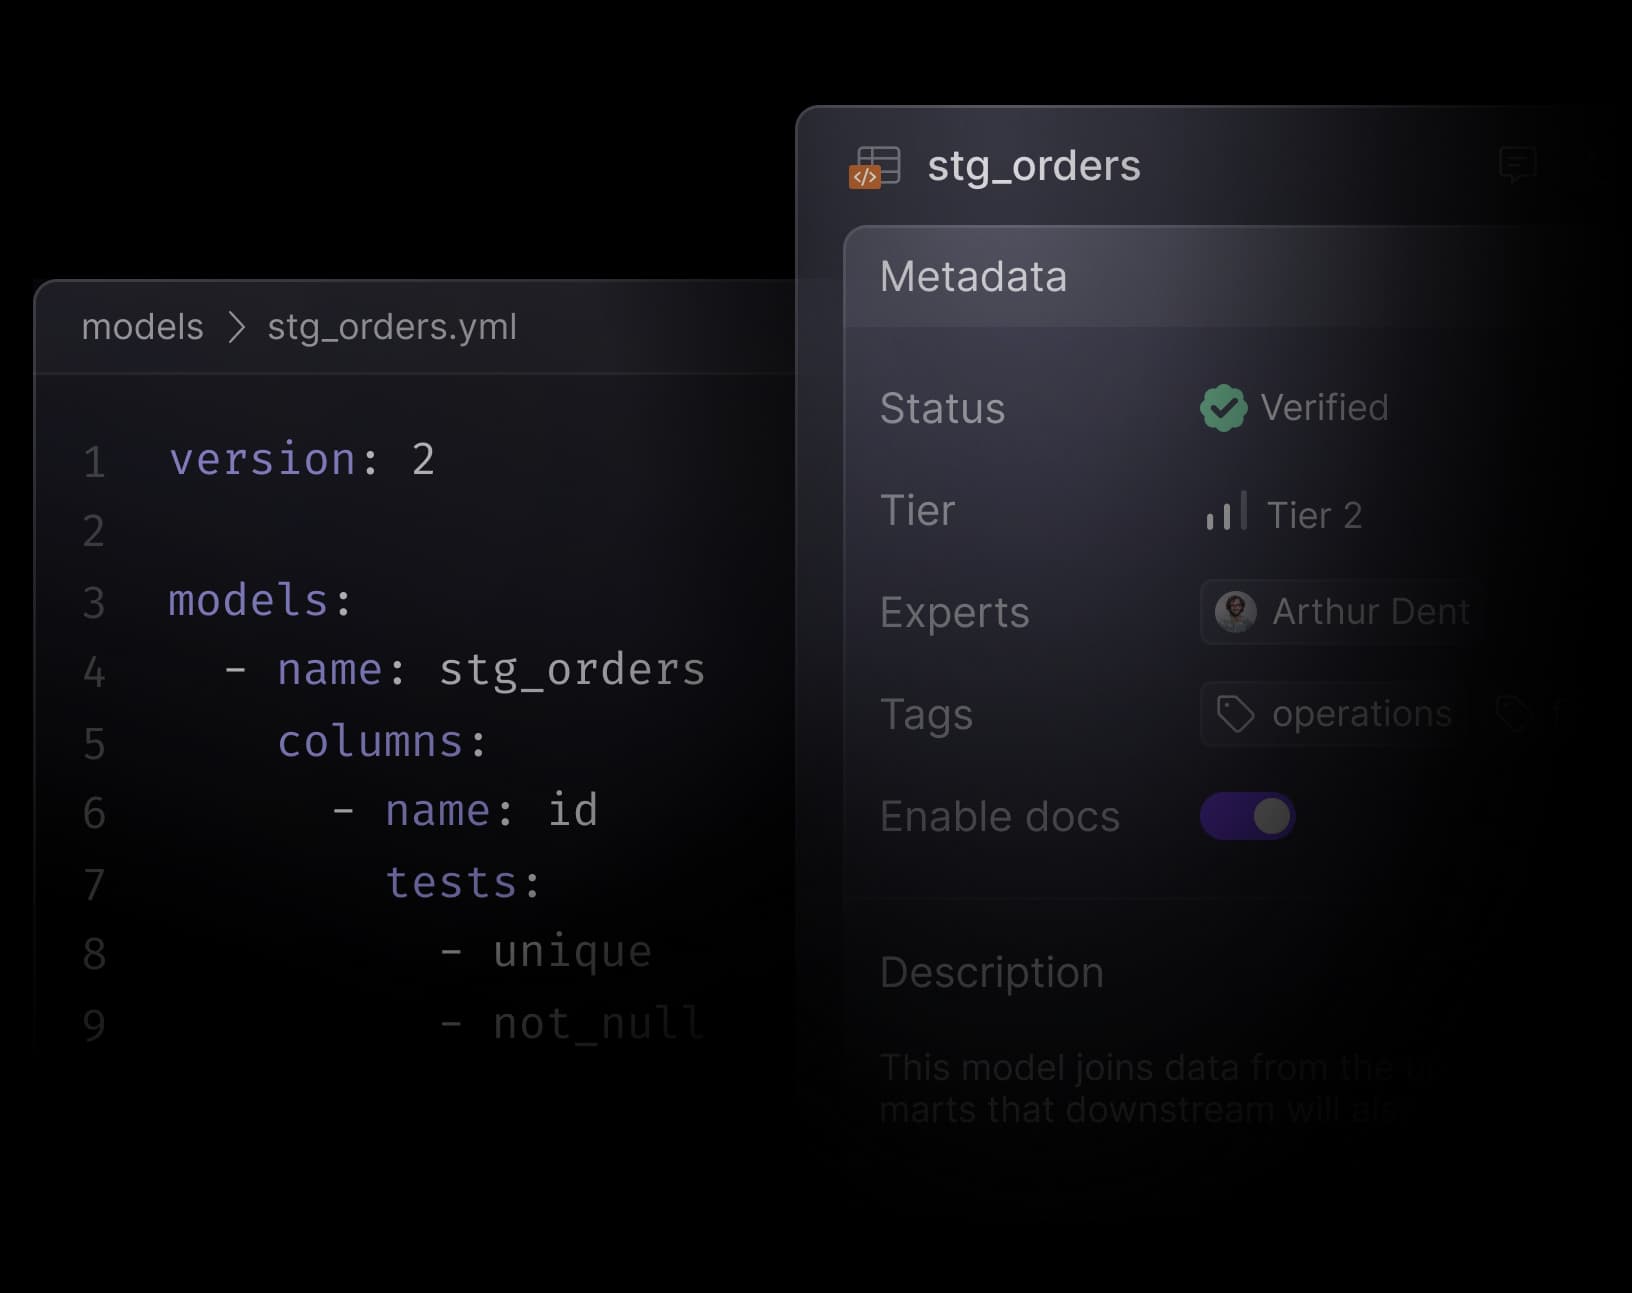The width and height of the screenshot is (1632, 1293).
Task: Click the stg_orders table model icon
Action: coord(875,167)
